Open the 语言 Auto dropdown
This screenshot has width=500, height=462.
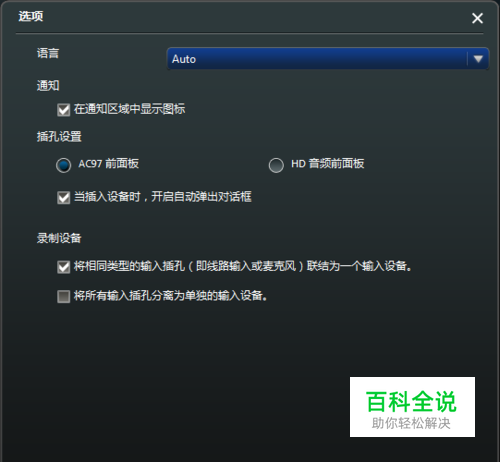coord(328,59)
